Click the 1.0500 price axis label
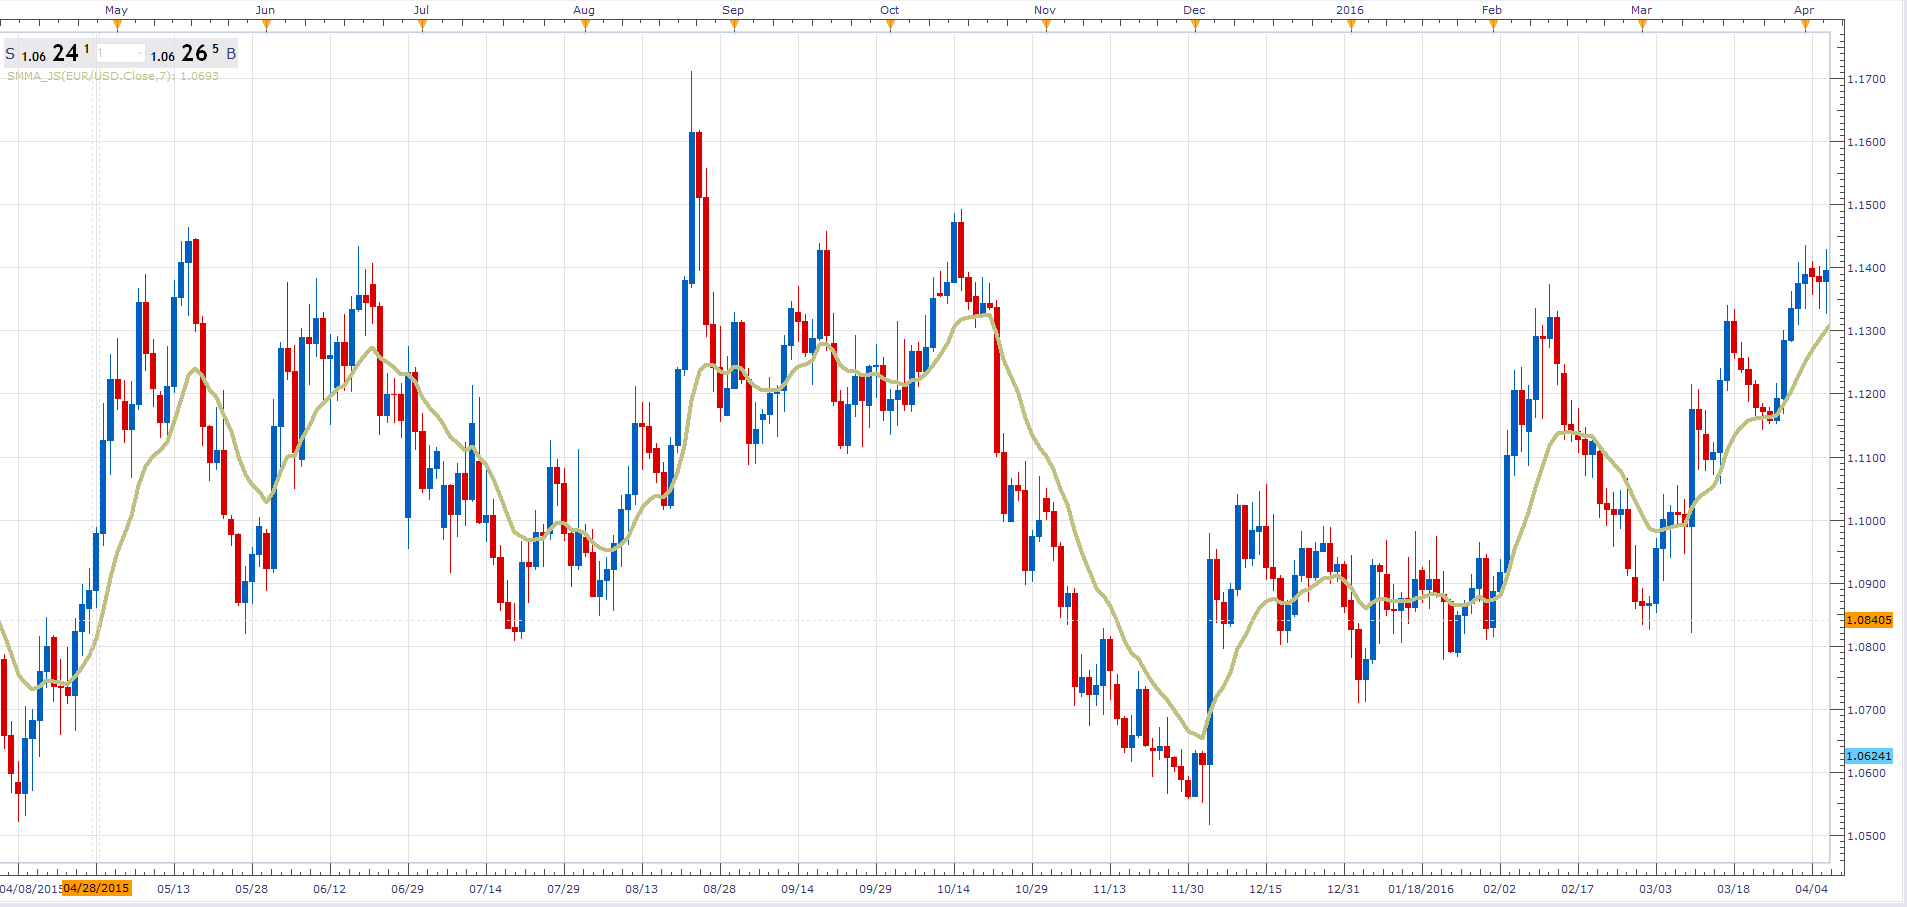Viewport: 1907px width, 907px height. pos(1866,836)
